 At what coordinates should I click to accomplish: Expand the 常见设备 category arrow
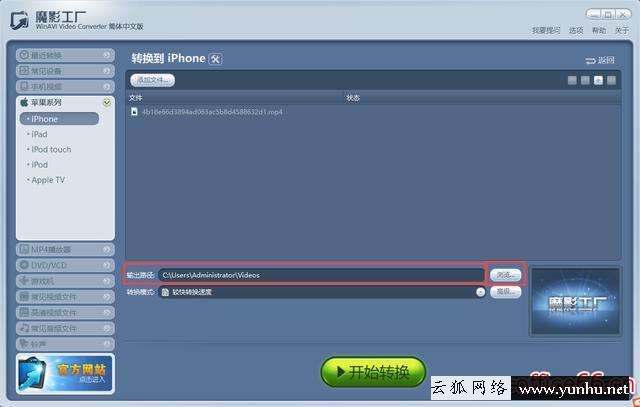pyautogui.click(x=107, y=71)
